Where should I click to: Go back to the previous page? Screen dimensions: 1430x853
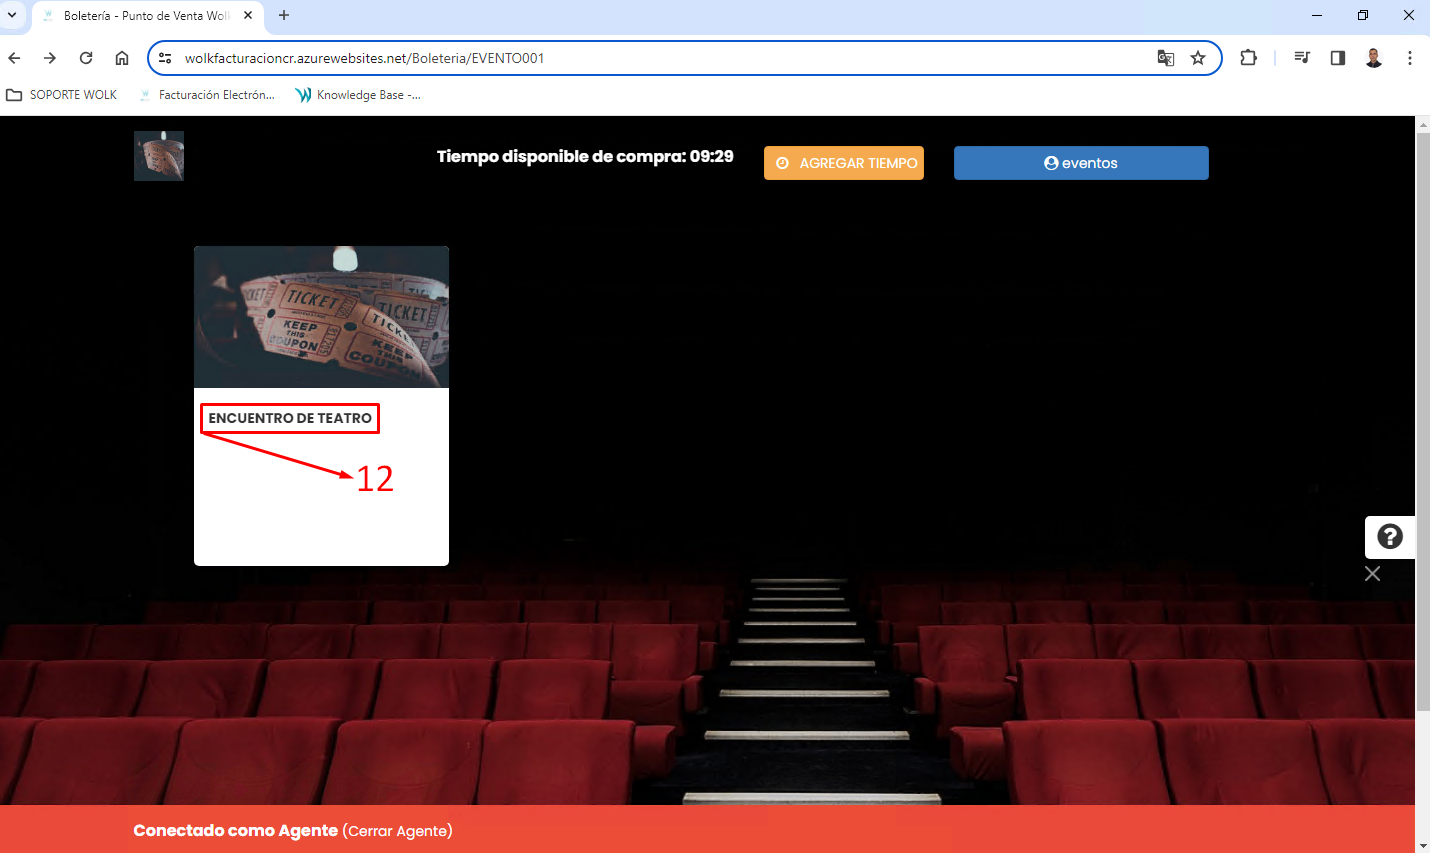(15, 58)
